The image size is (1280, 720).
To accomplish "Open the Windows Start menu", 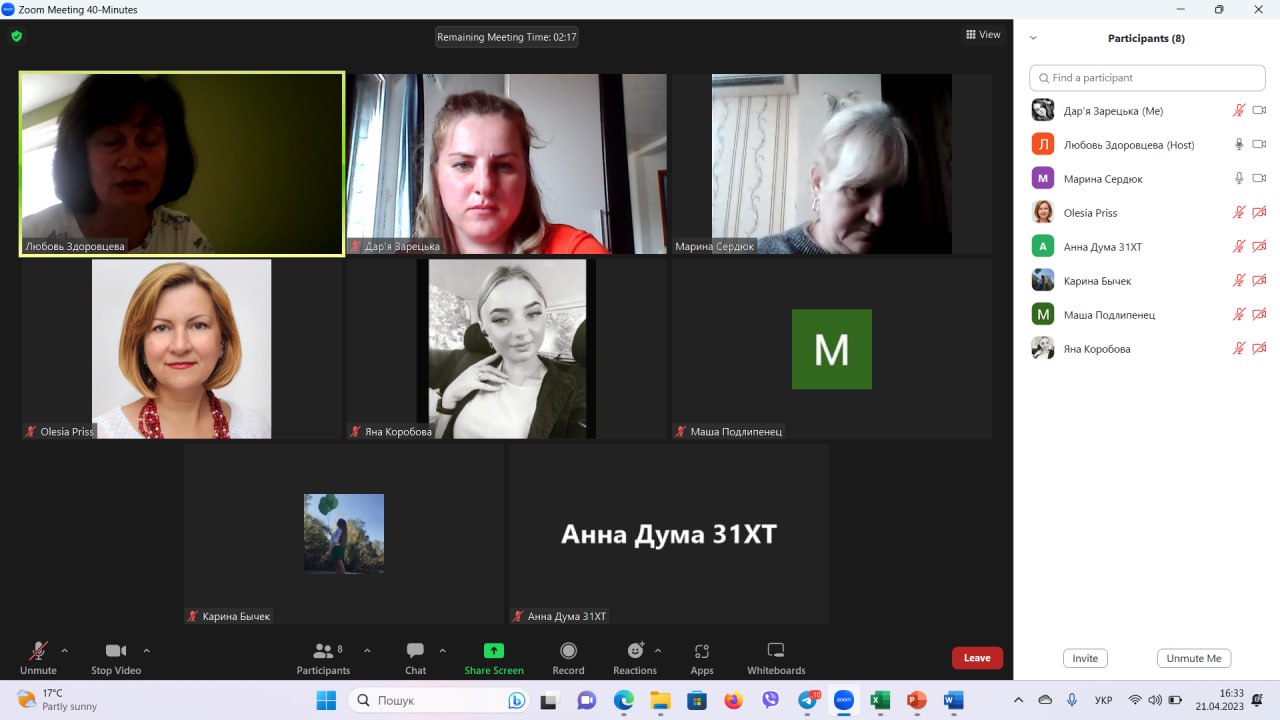I will (326, 700).
